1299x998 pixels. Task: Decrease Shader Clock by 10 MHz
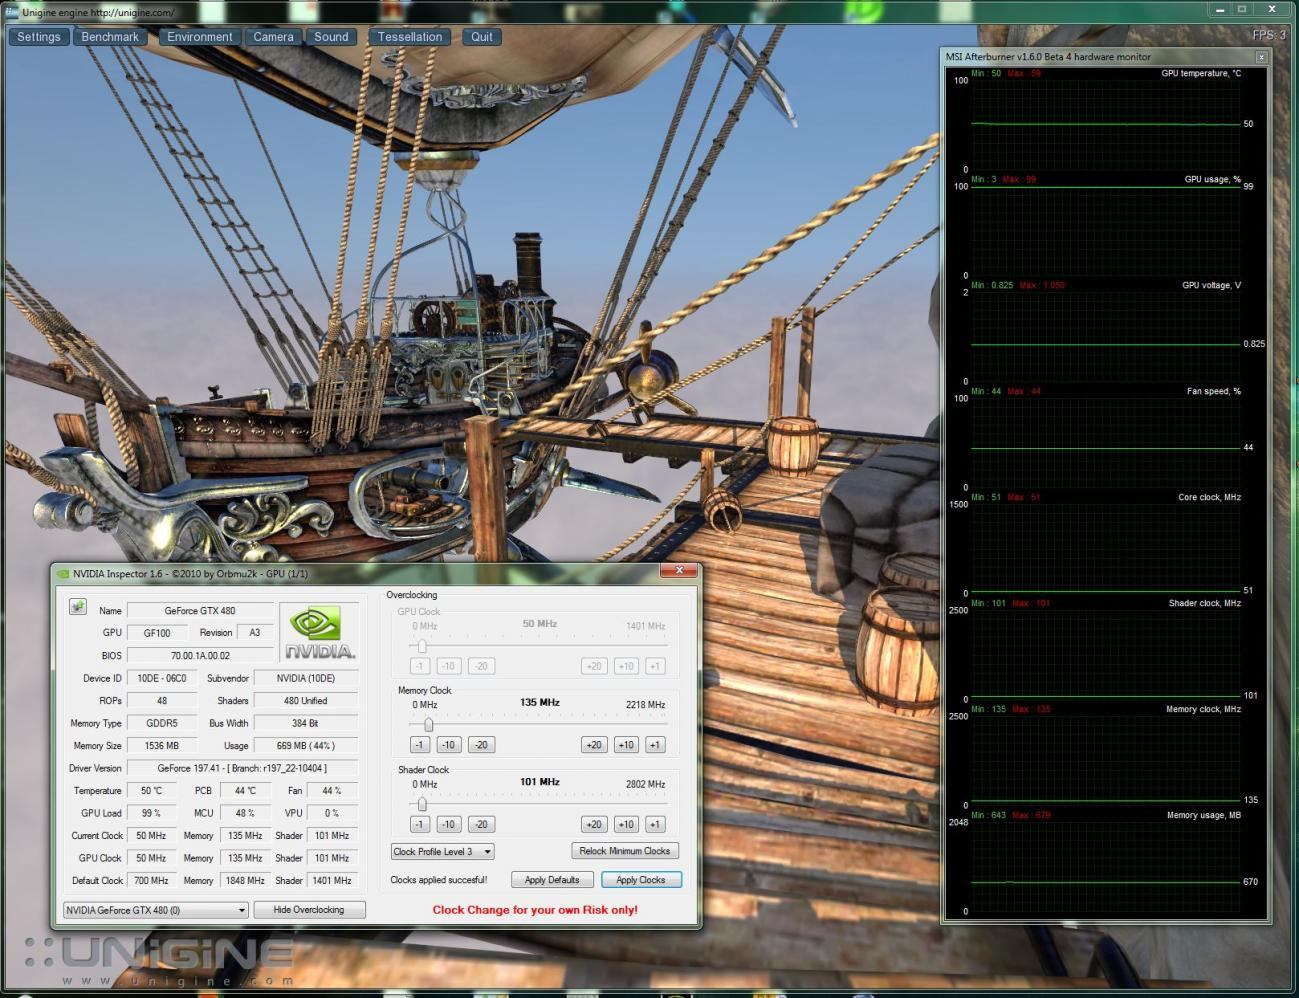pyautogui.click(x=448, y=825)
